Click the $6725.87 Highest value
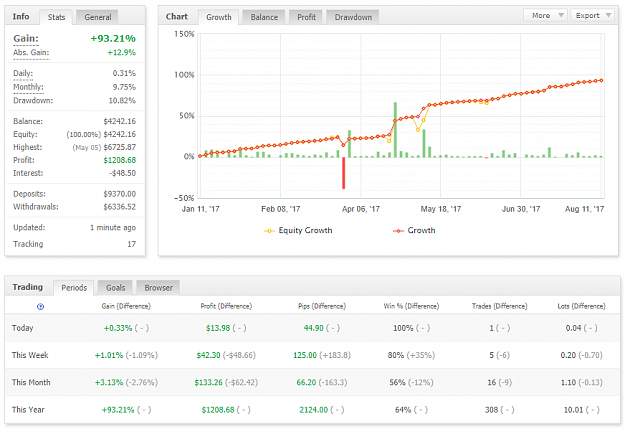 [120, 148]
